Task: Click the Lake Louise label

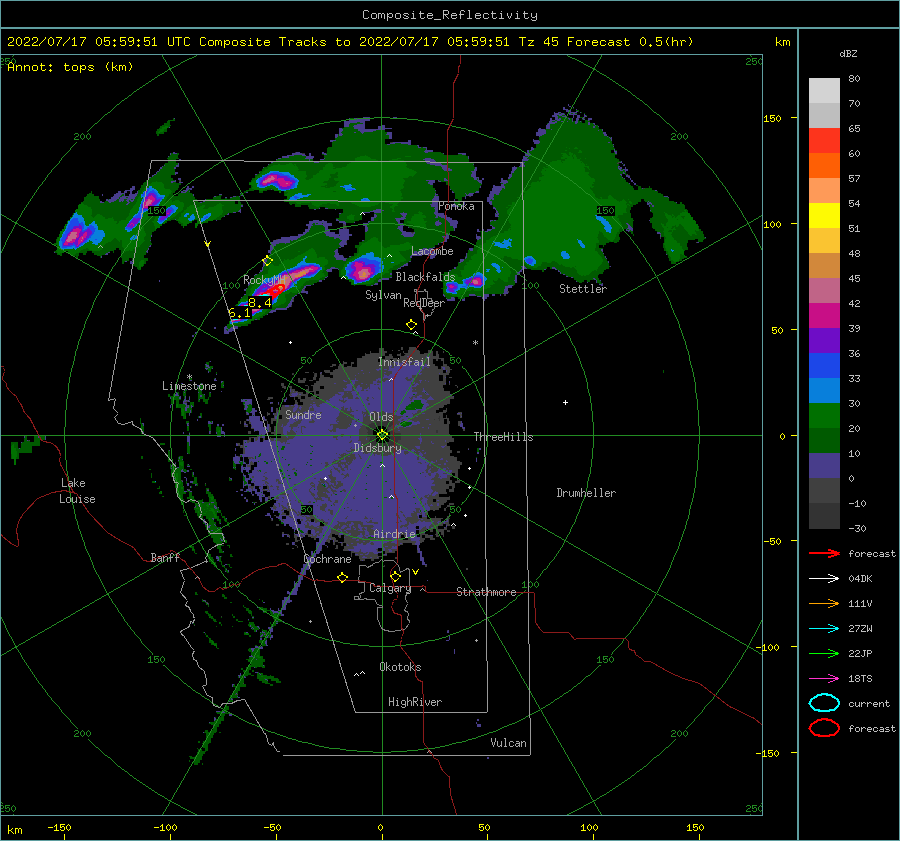Action: [x=77, y=491]
